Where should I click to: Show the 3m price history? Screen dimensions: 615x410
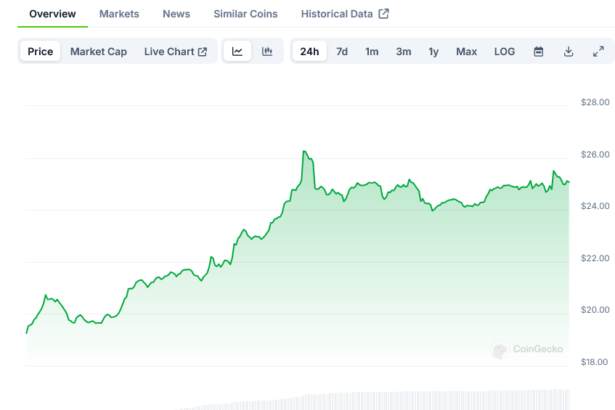point(403,51)
